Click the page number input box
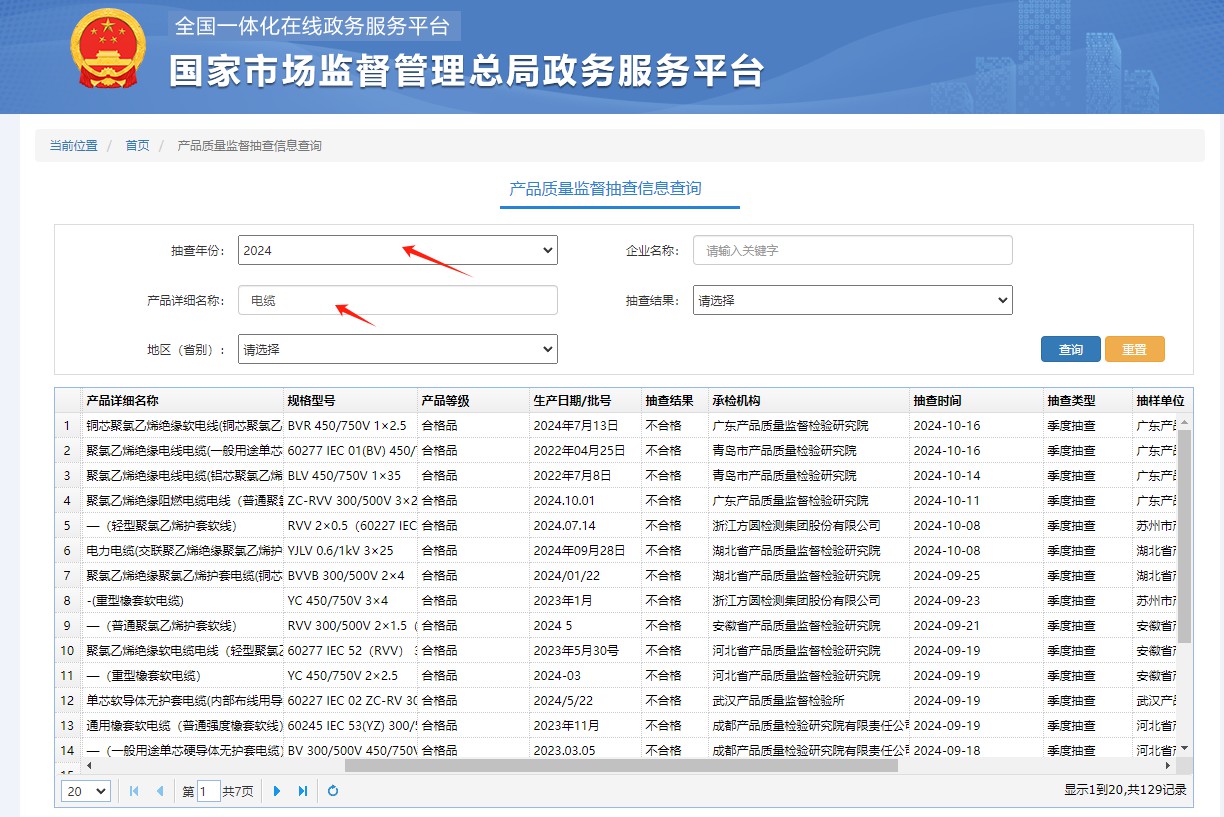Image resolution: width=1224 pixels, height=817 pixels. click(x=209, y=791)
